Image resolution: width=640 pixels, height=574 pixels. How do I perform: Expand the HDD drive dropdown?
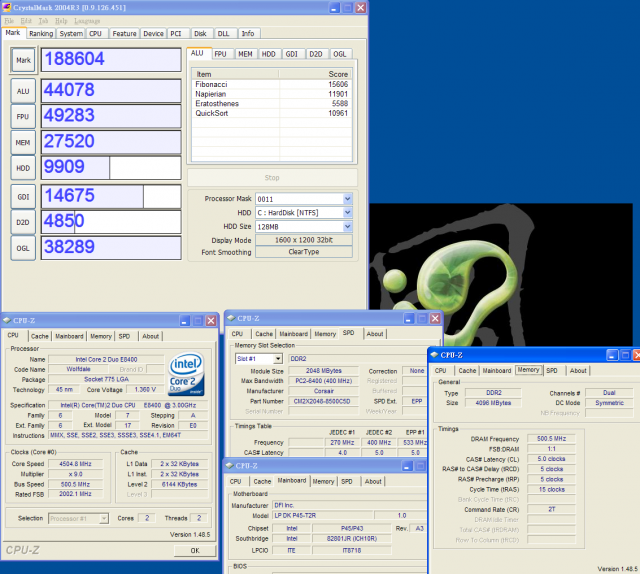click(x=347, y=212)
